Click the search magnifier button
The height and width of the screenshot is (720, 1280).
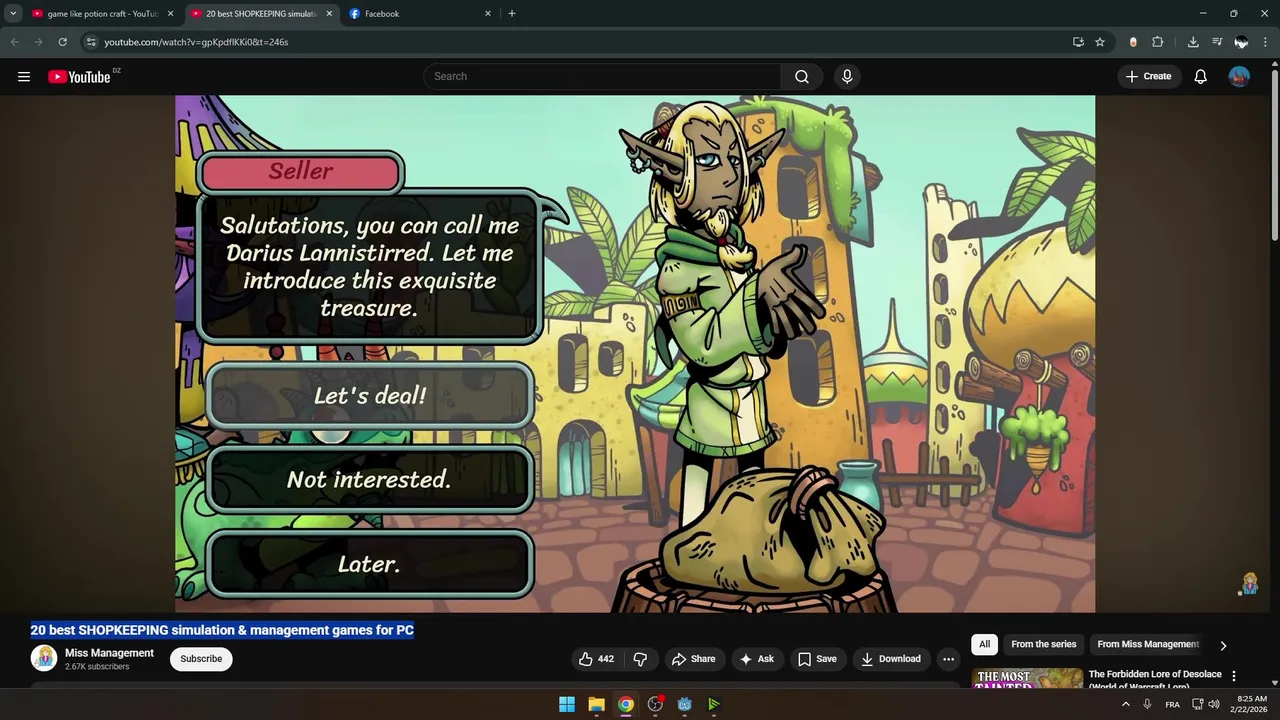tap(802, 76)
